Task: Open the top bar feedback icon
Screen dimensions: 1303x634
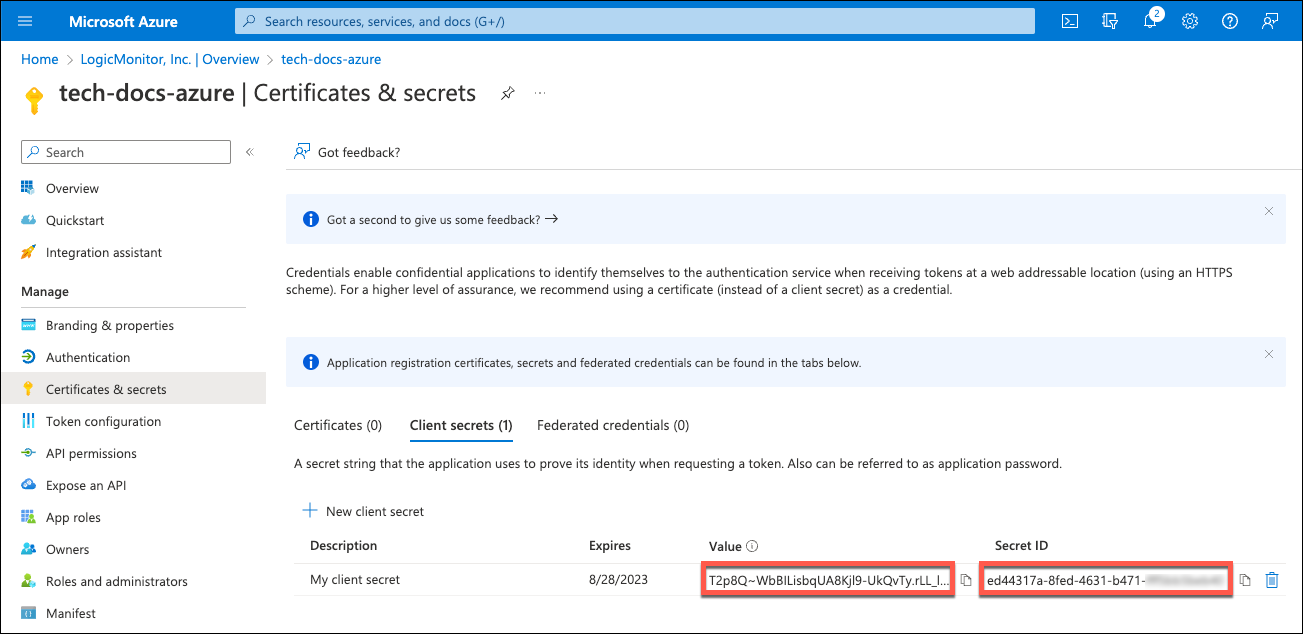Action: click(1270, 21)
